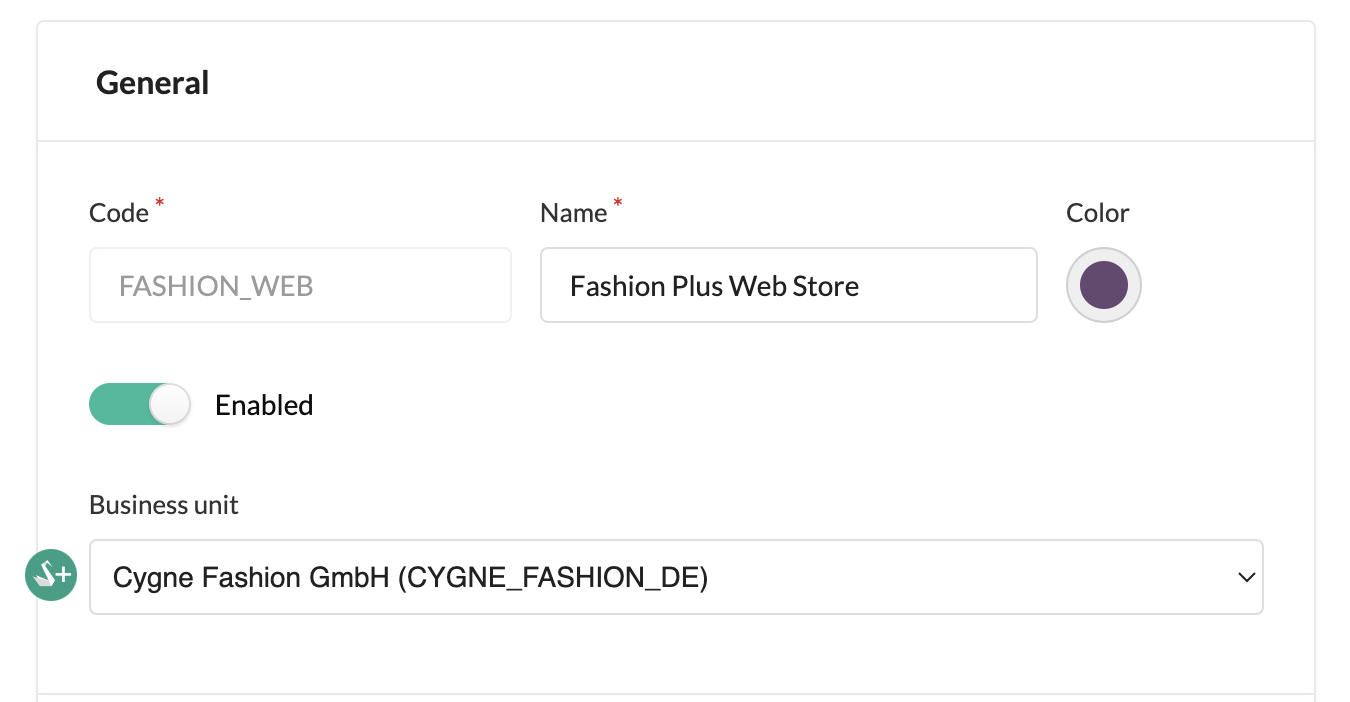Click the General section heading

tap(152, 82)
